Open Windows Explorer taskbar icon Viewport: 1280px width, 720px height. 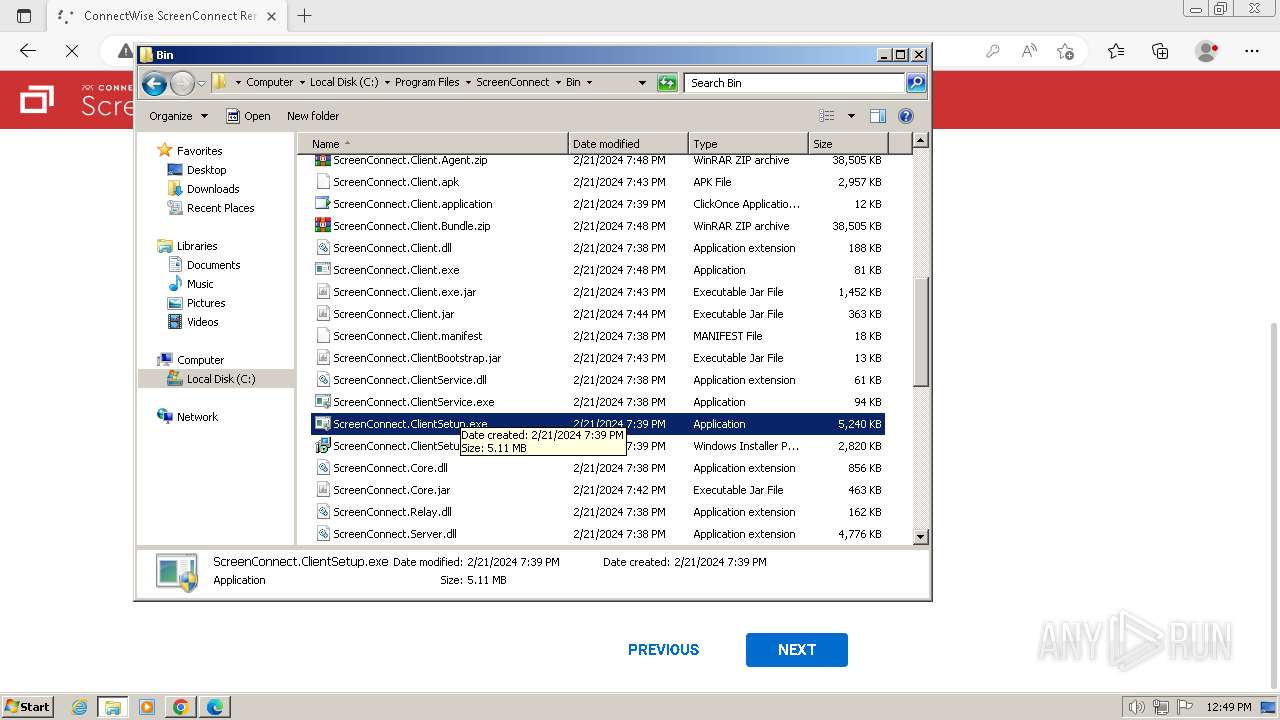point(113,707)
